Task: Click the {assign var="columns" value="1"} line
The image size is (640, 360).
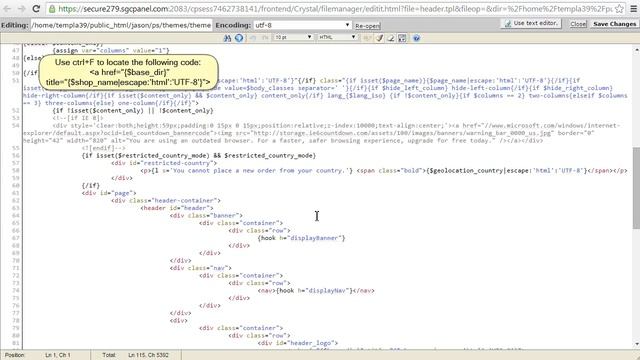Action: click(111, 50)
